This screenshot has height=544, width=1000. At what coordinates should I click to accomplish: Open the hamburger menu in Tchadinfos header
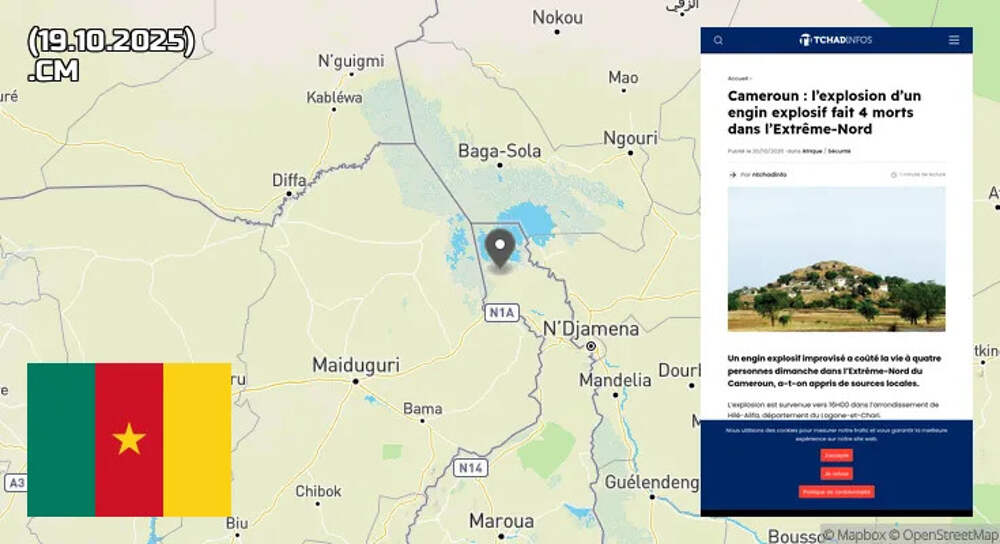[x=954, y=40]
